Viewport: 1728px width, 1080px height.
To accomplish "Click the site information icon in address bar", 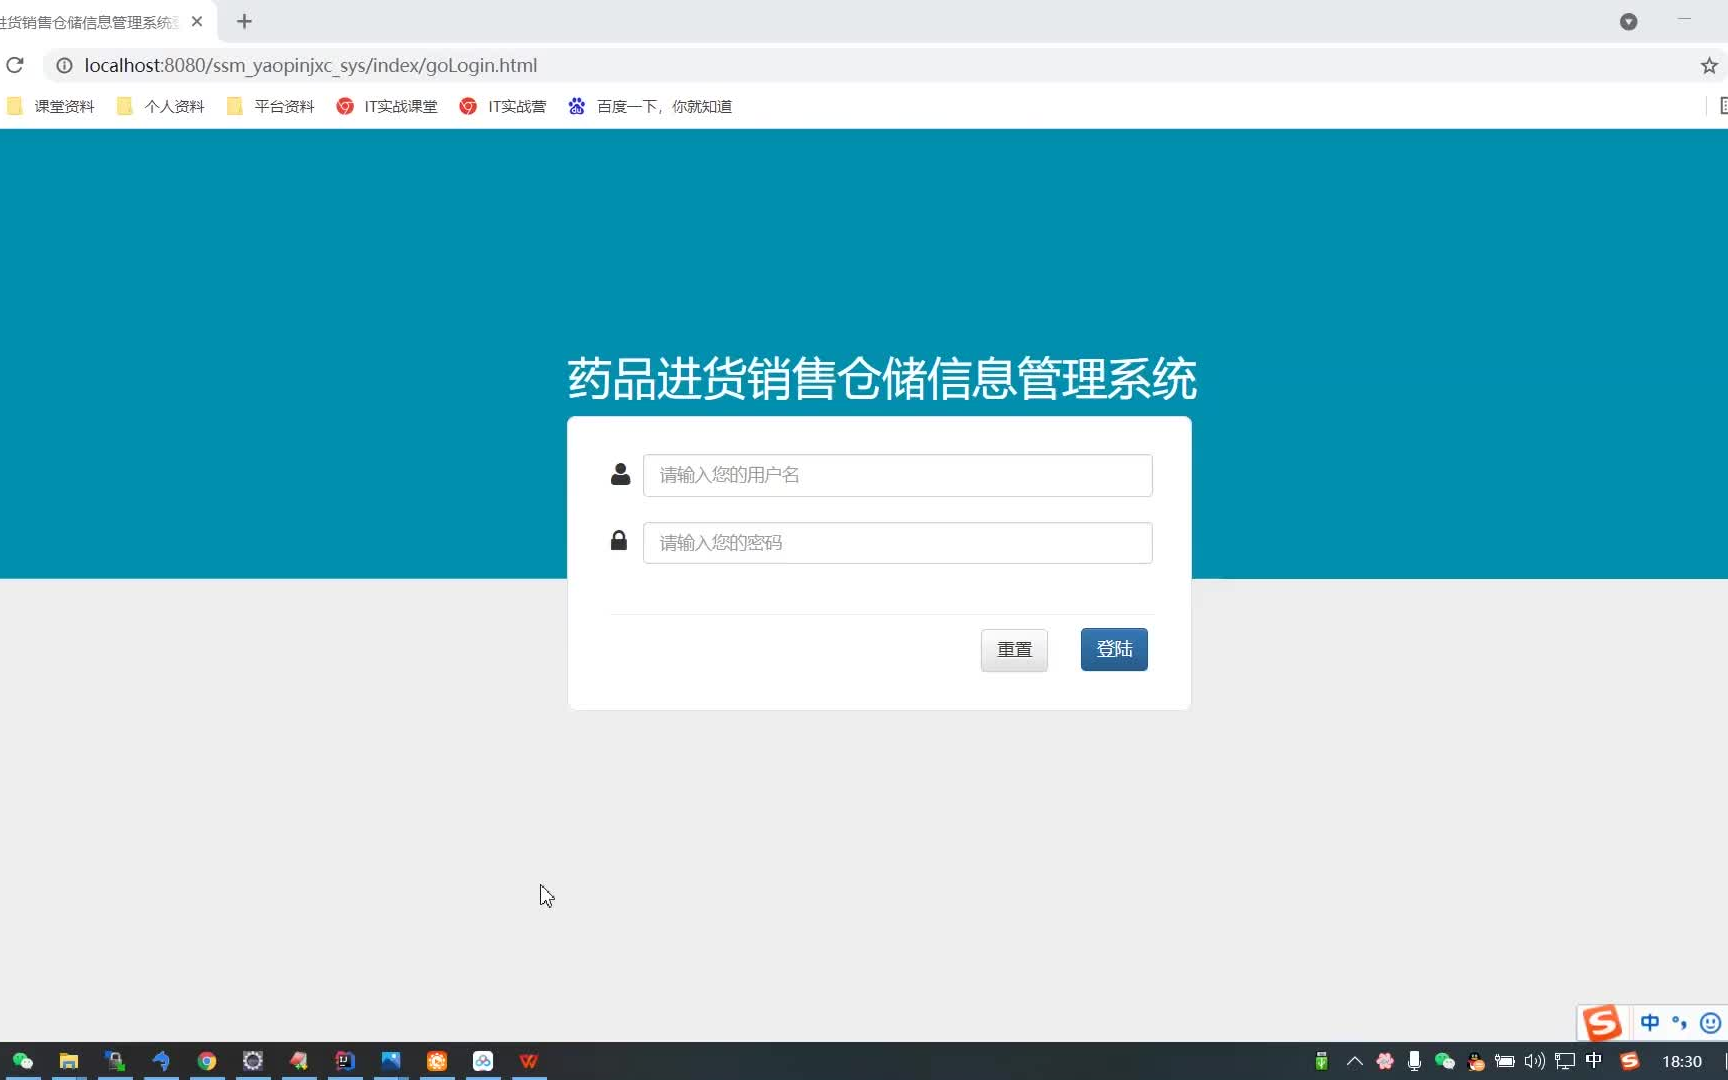I will [64, 65].
